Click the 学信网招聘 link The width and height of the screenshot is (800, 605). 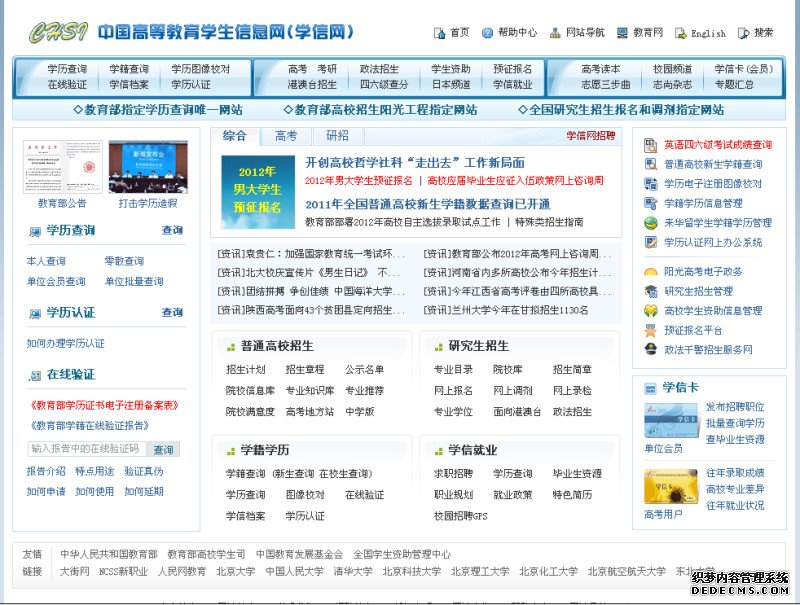[591, 136]
